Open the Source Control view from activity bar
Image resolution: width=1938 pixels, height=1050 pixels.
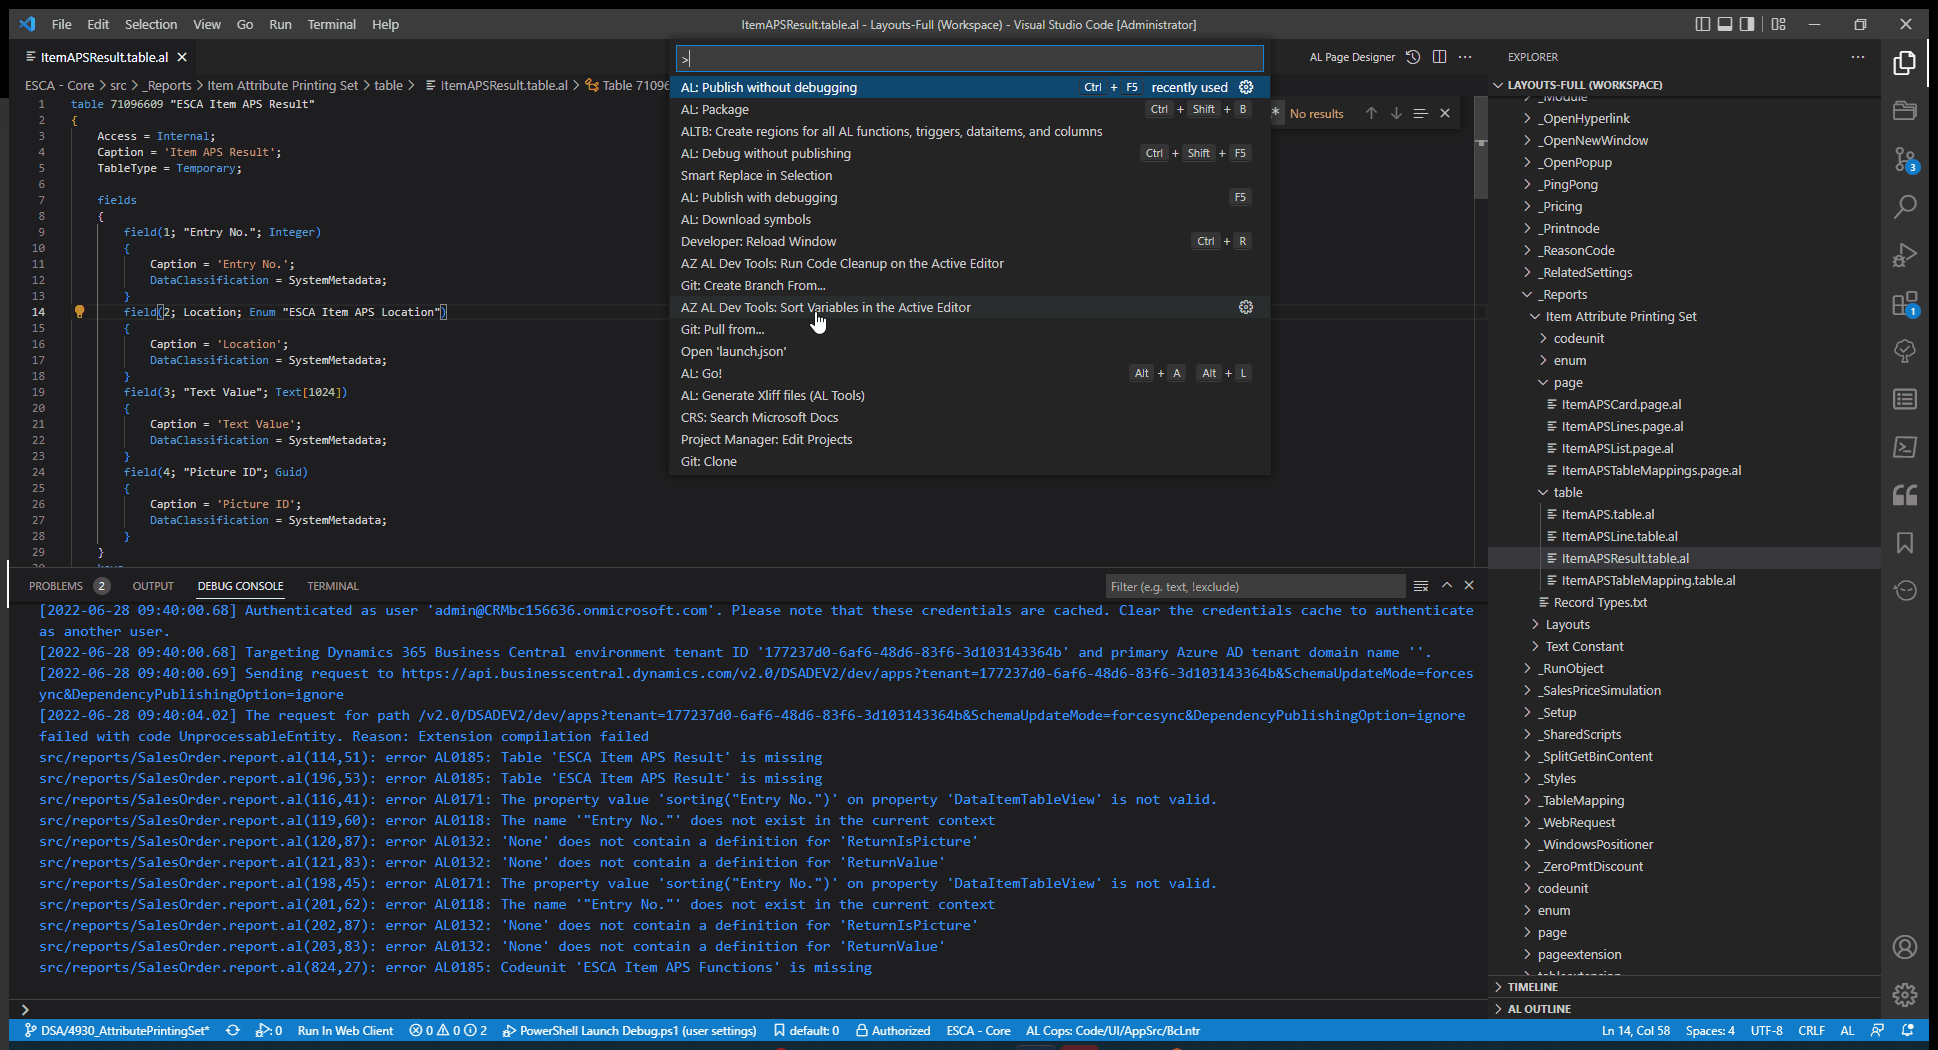tap(1904, 159)
